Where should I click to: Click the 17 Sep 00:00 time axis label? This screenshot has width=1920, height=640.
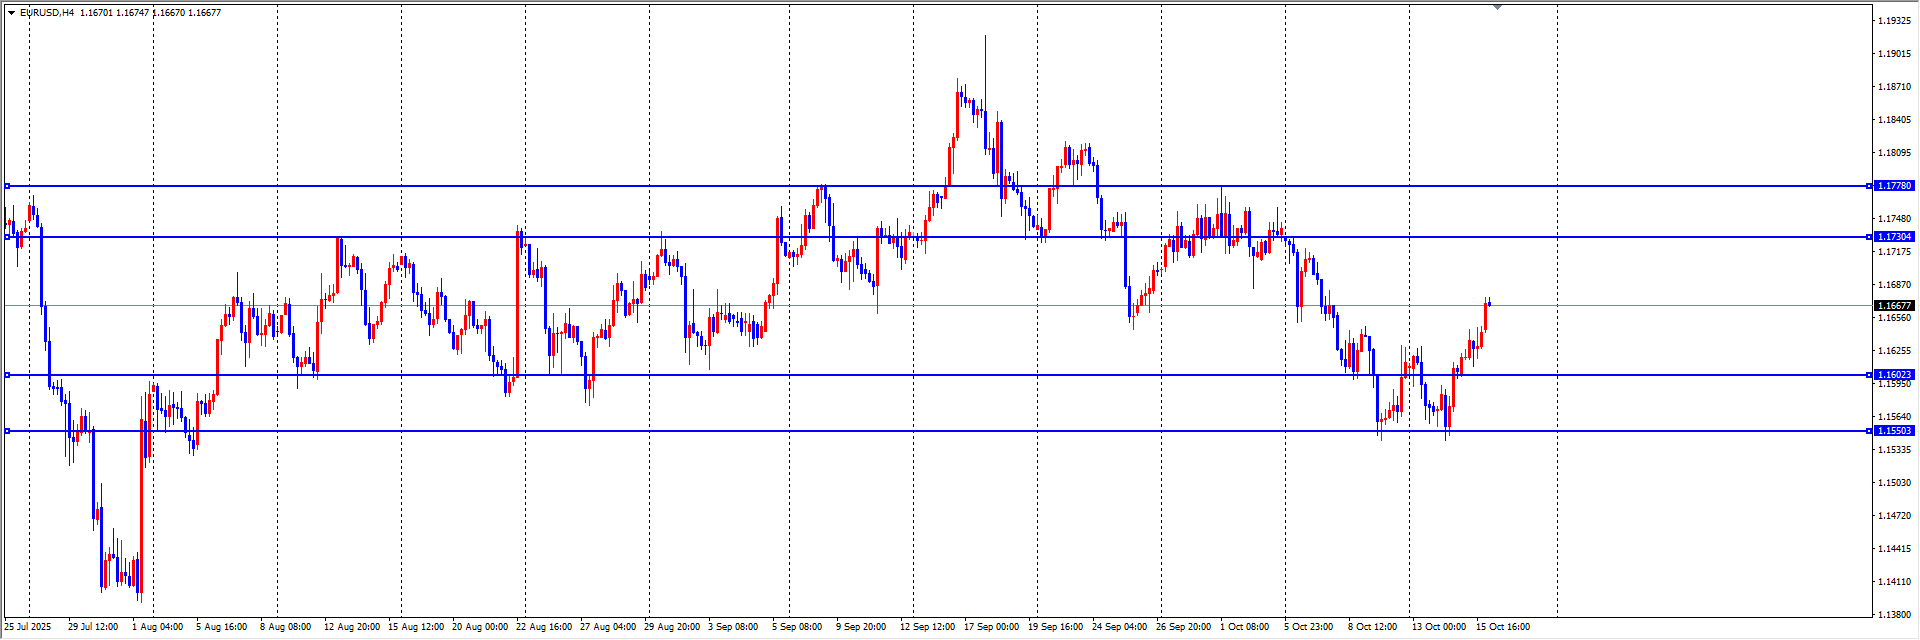coord(991,627)
